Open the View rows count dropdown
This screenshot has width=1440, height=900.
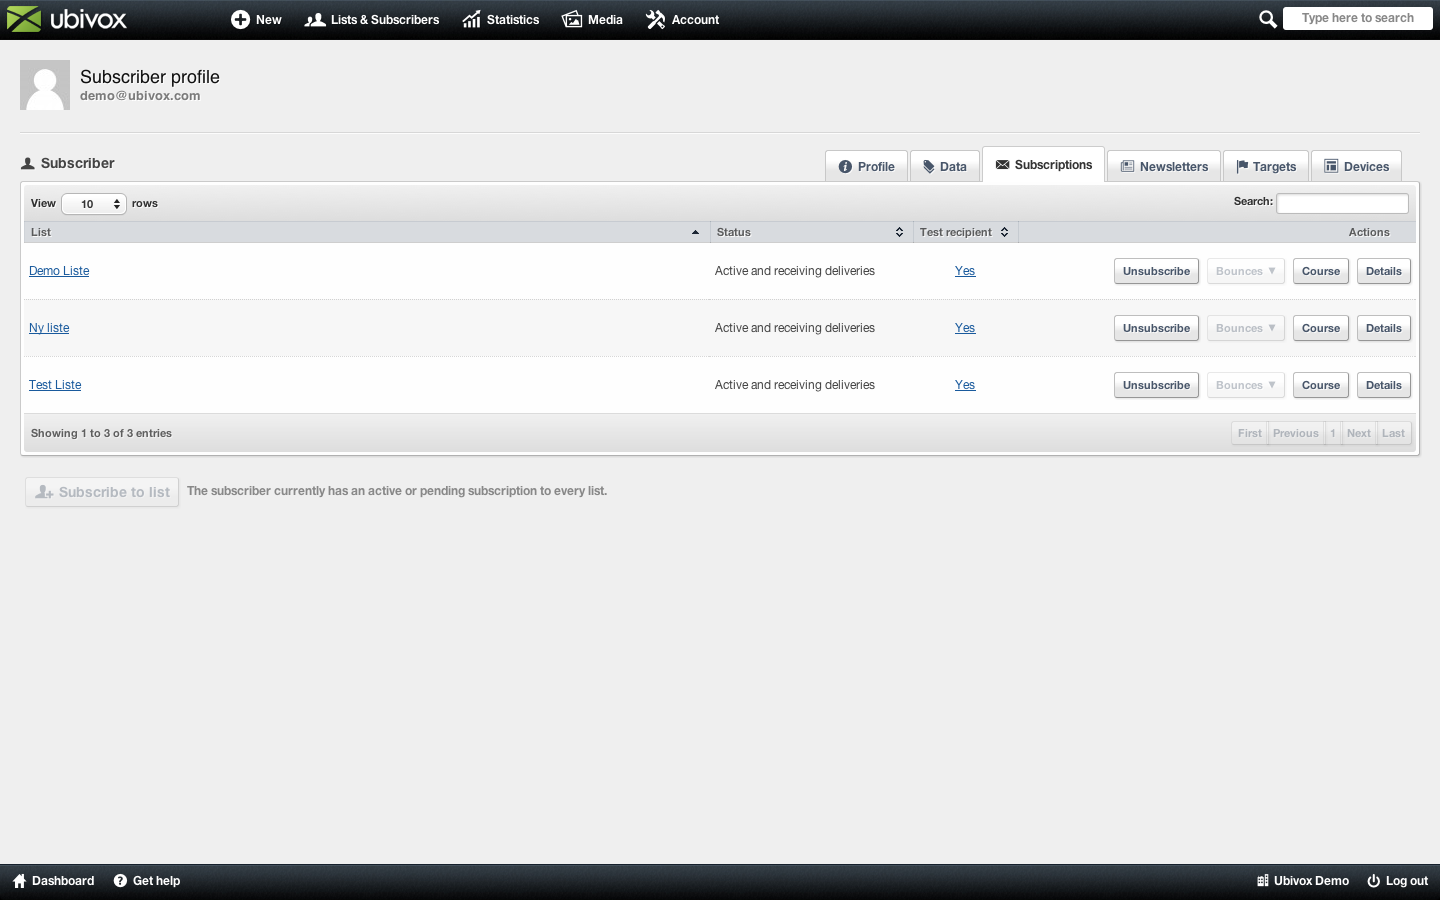94,204
